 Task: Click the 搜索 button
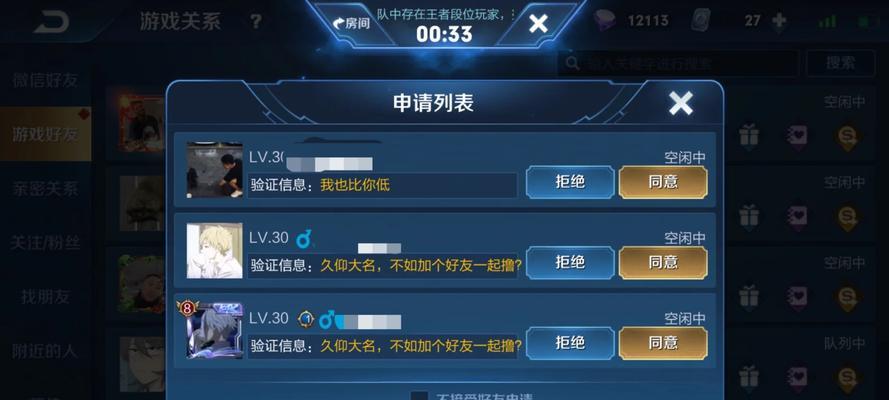[x=840, y=63]
